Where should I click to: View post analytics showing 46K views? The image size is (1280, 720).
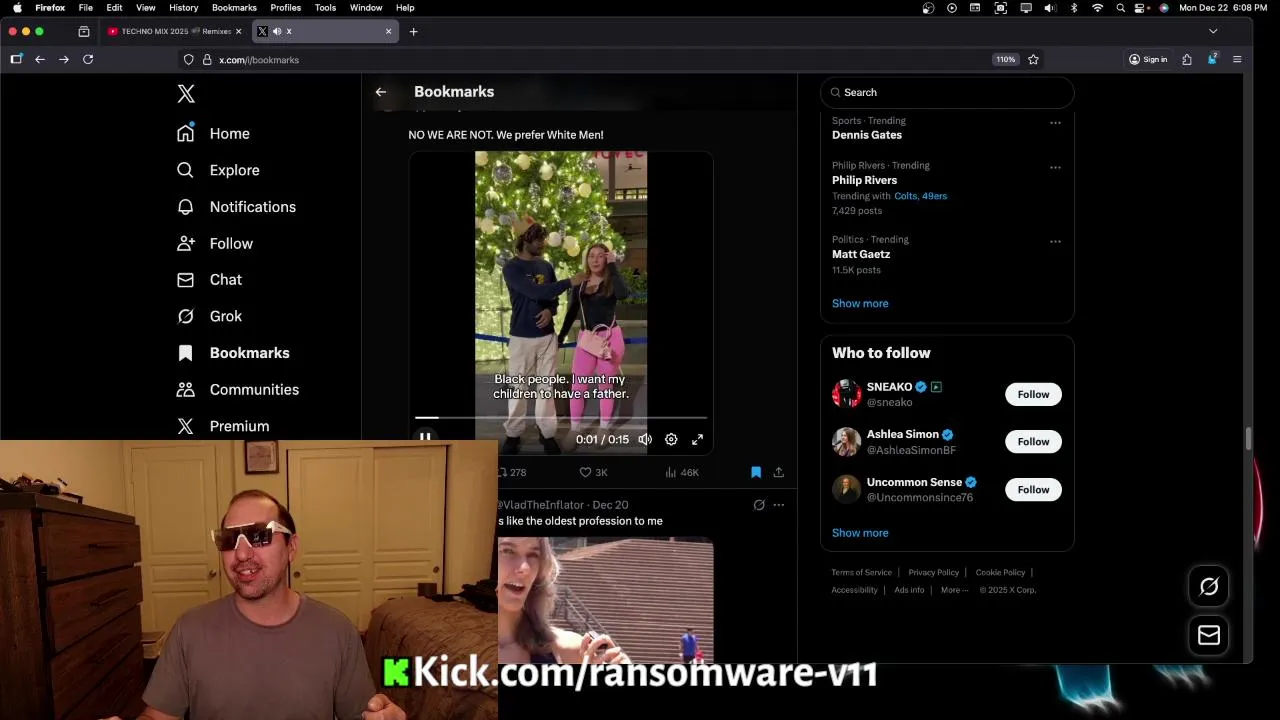coord(682,472)
